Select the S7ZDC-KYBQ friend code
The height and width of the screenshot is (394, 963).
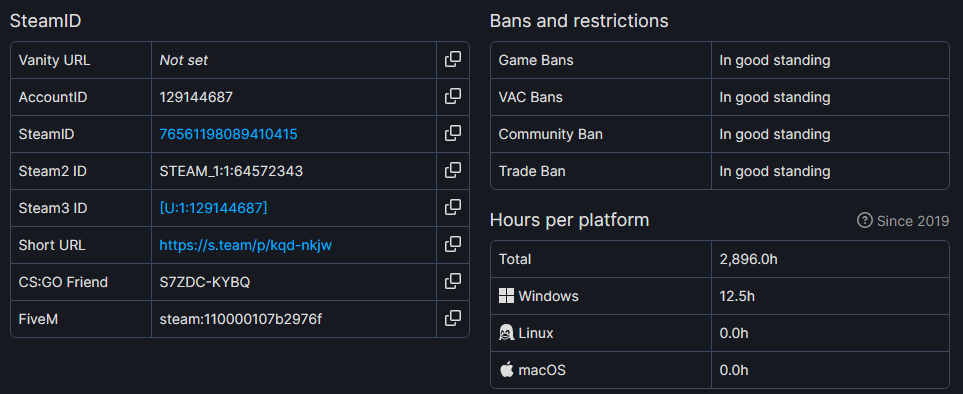205,282
